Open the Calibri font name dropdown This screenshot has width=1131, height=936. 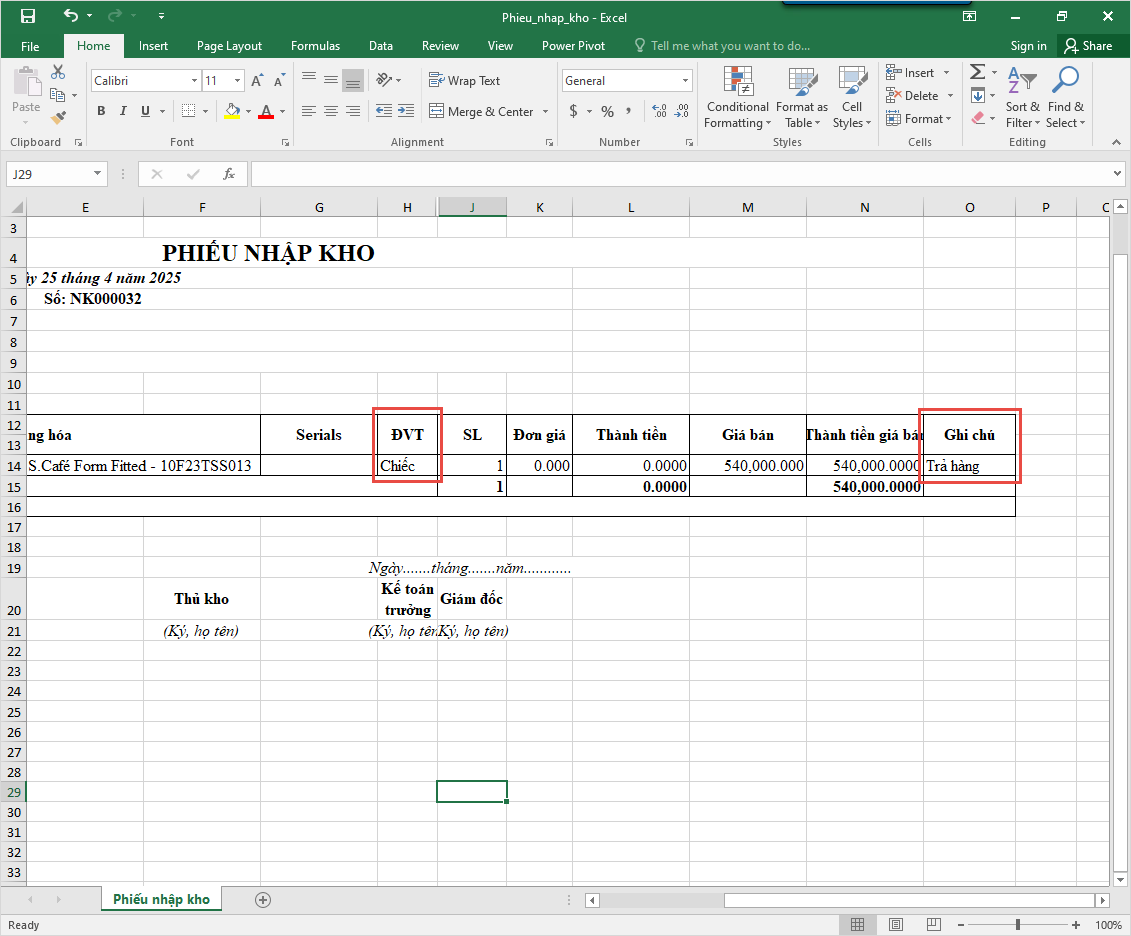pyautogui.click(x=194, y=81)
